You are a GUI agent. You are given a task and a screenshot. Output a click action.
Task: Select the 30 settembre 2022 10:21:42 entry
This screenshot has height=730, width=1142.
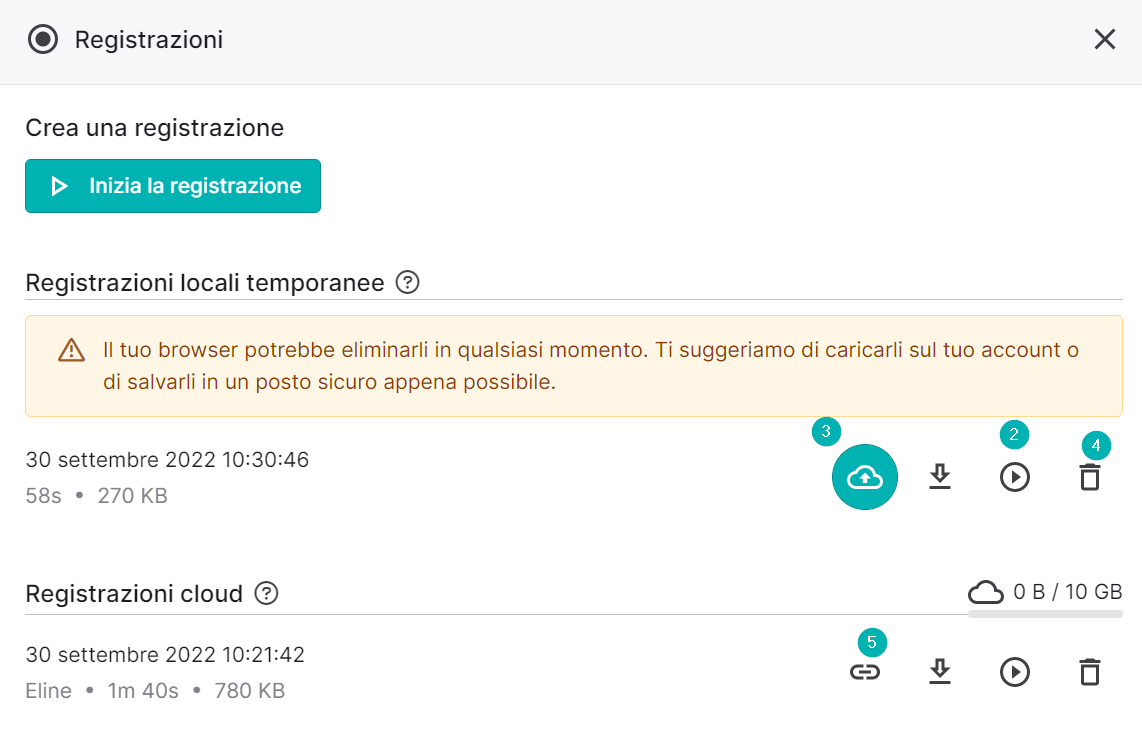(x=165, y=654)
